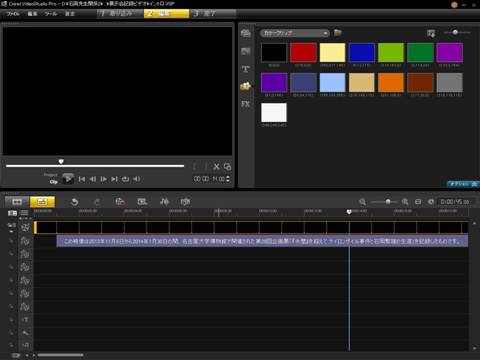Click the Video track icon
The image size is (480, 360).
(x=25, y=228)
